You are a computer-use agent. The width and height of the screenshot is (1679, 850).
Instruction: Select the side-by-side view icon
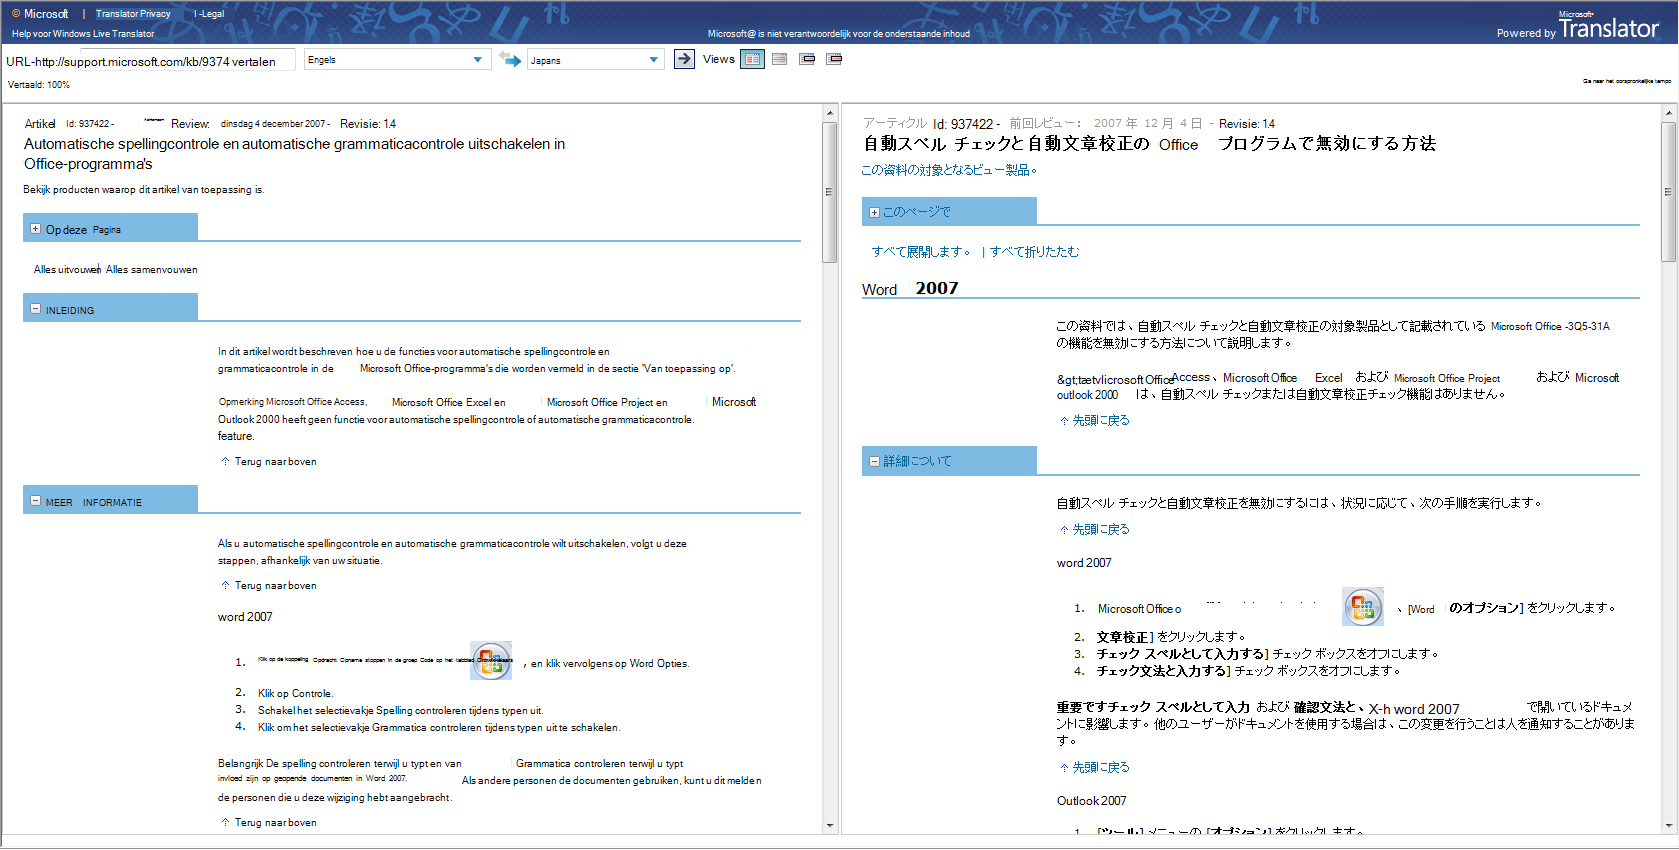752,59
